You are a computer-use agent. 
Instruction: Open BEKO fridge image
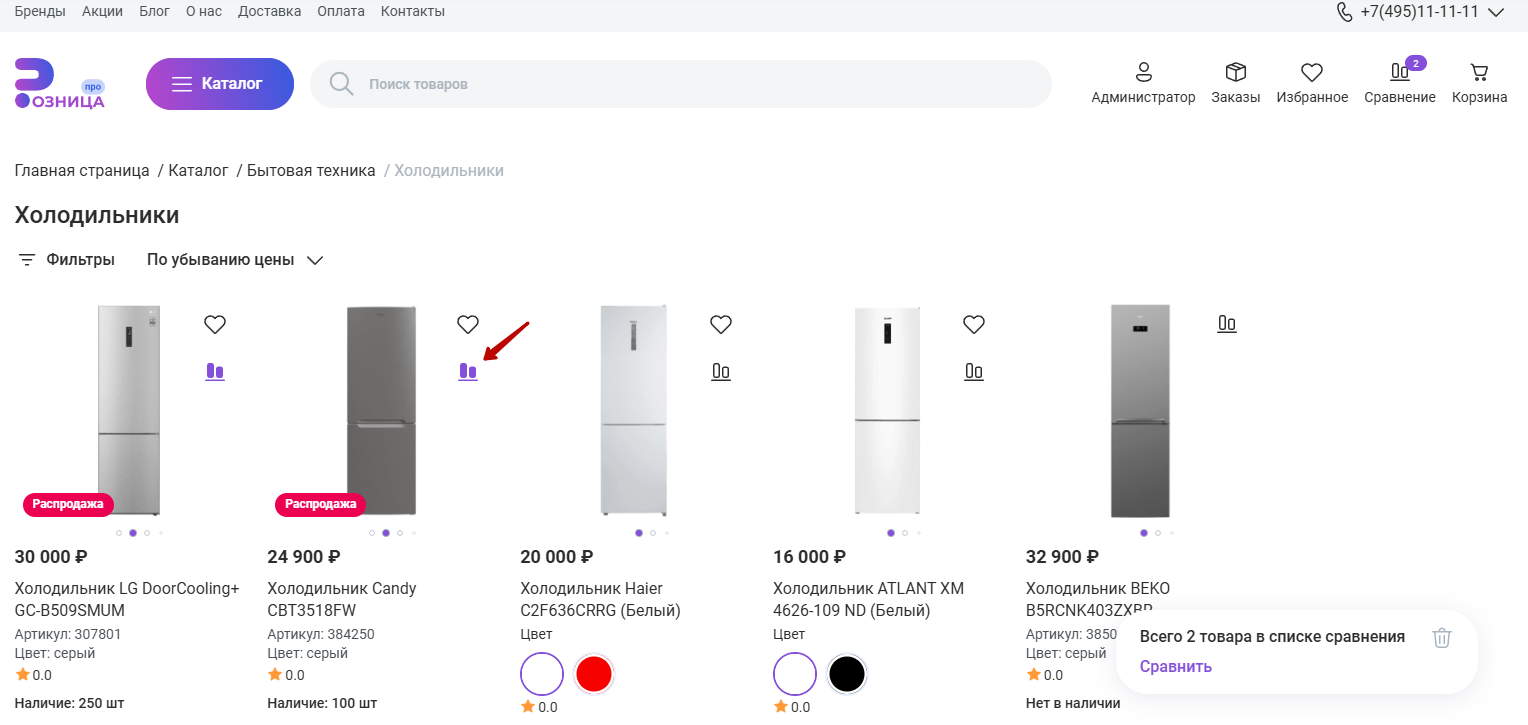click(x=1140, y=410)
